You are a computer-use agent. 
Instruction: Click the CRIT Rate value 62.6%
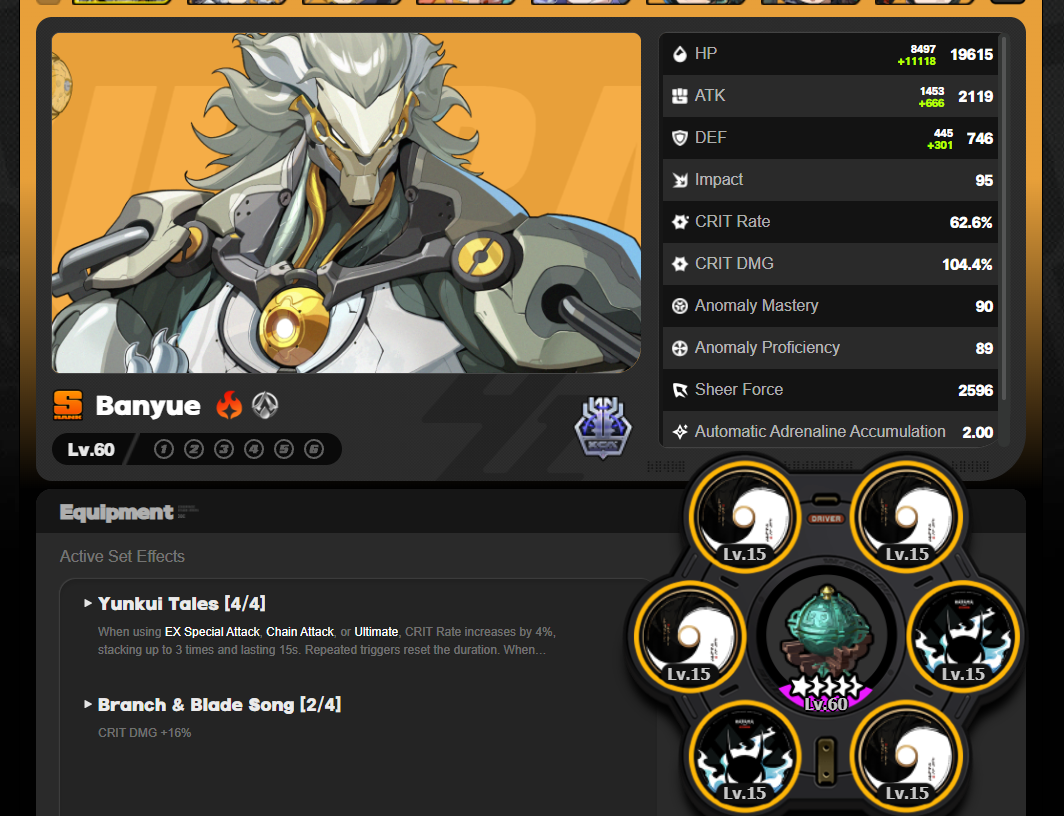971,223
